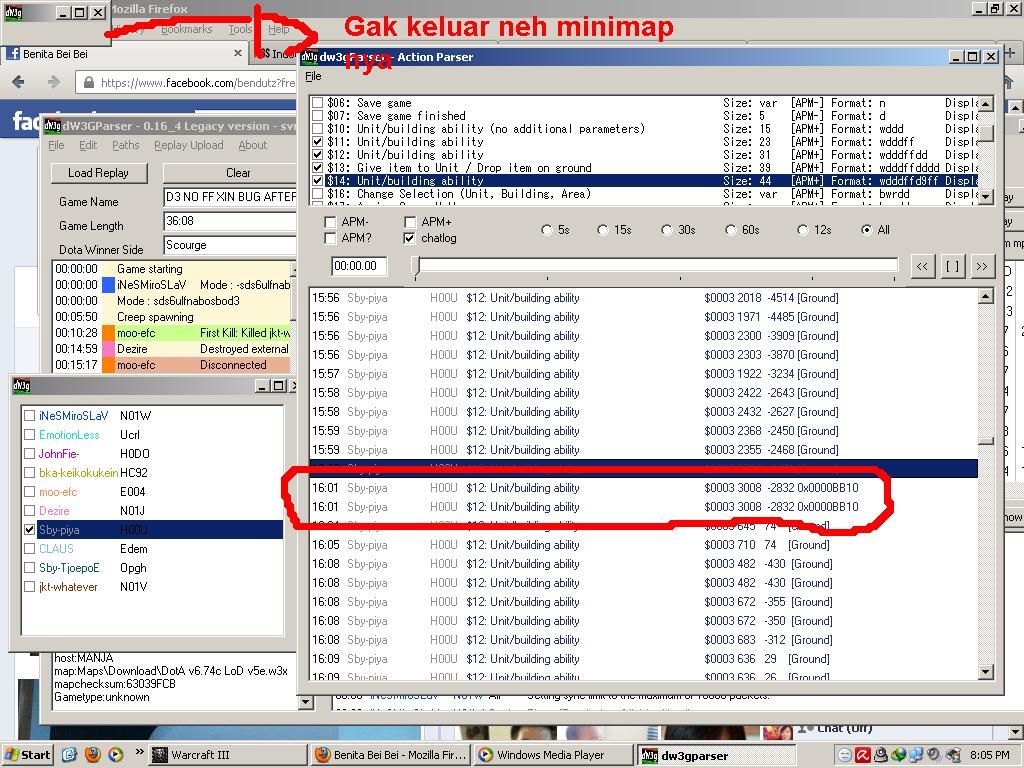
Task: Check the iNeSMiroSLaV player checkbox
Action: 29,415
